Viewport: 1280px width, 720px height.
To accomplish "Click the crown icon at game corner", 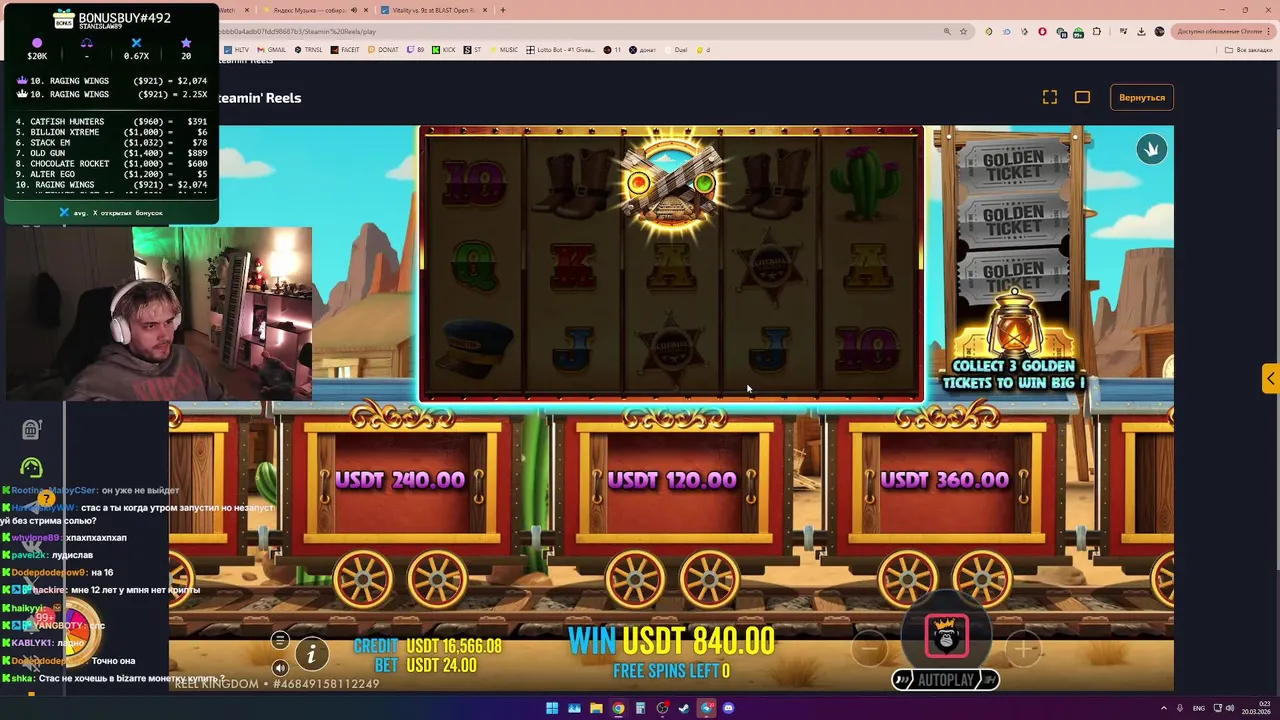I will (1151, 149).
